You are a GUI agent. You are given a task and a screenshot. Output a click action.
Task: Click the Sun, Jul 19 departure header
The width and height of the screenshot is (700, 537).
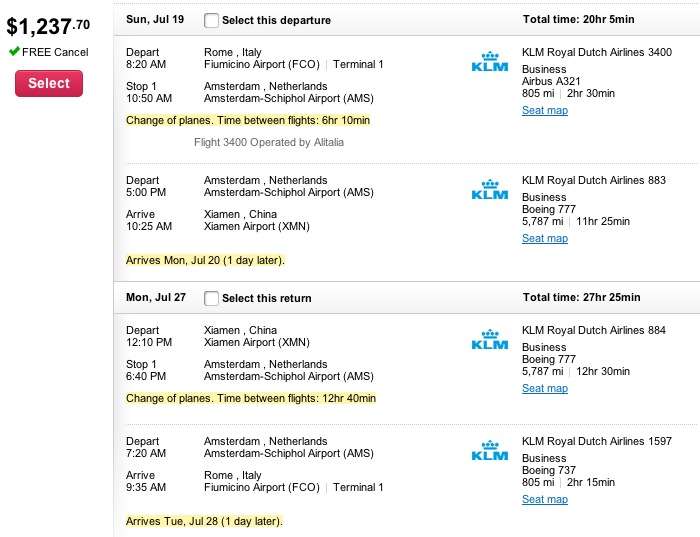155,19
